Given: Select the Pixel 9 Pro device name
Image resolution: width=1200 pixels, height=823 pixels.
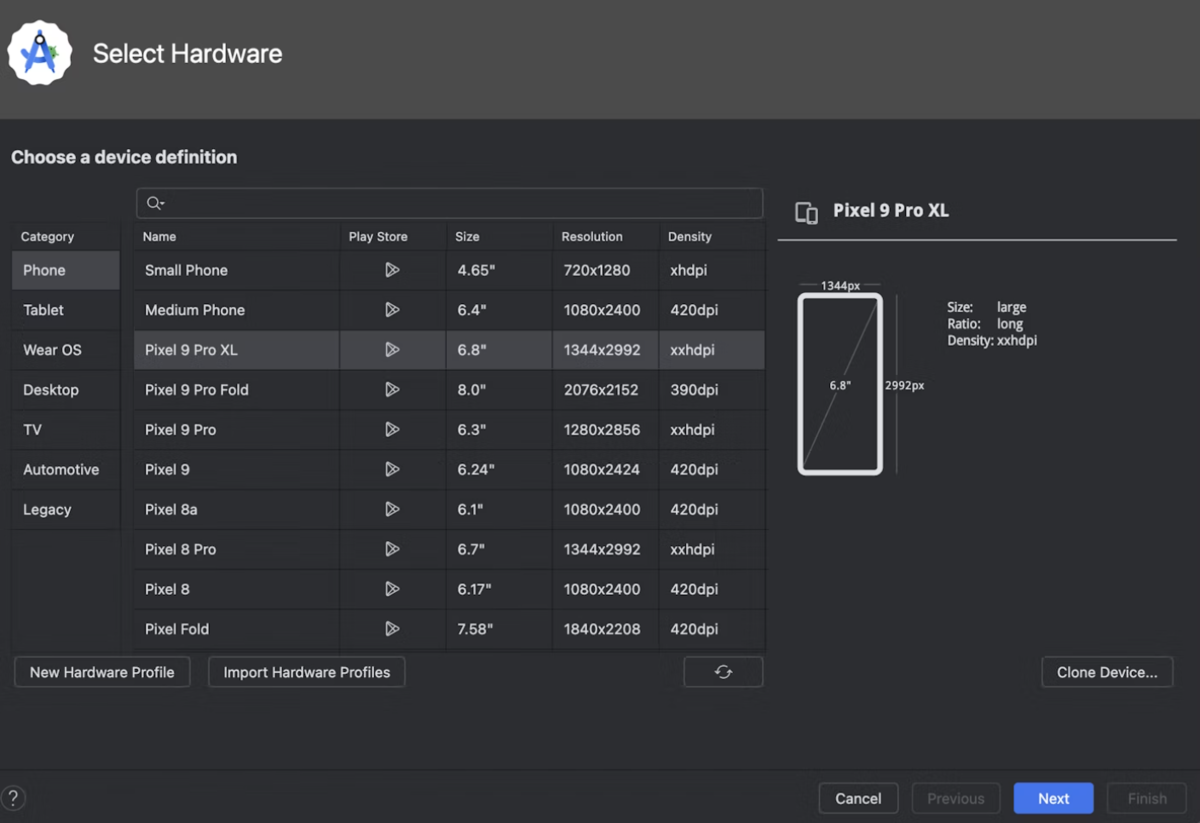Looking at the screenshot, I should pos(180,430).
